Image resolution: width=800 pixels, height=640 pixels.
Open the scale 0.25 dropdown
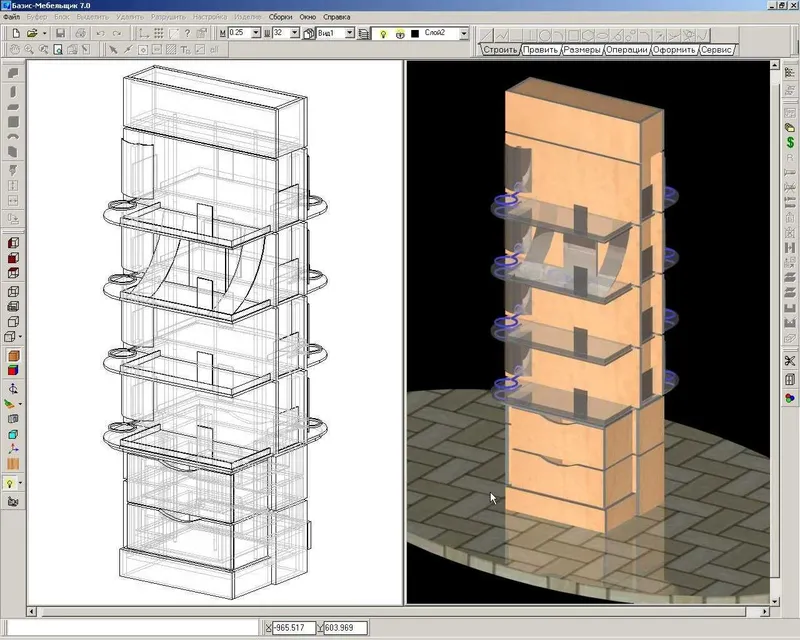(256, 33)
